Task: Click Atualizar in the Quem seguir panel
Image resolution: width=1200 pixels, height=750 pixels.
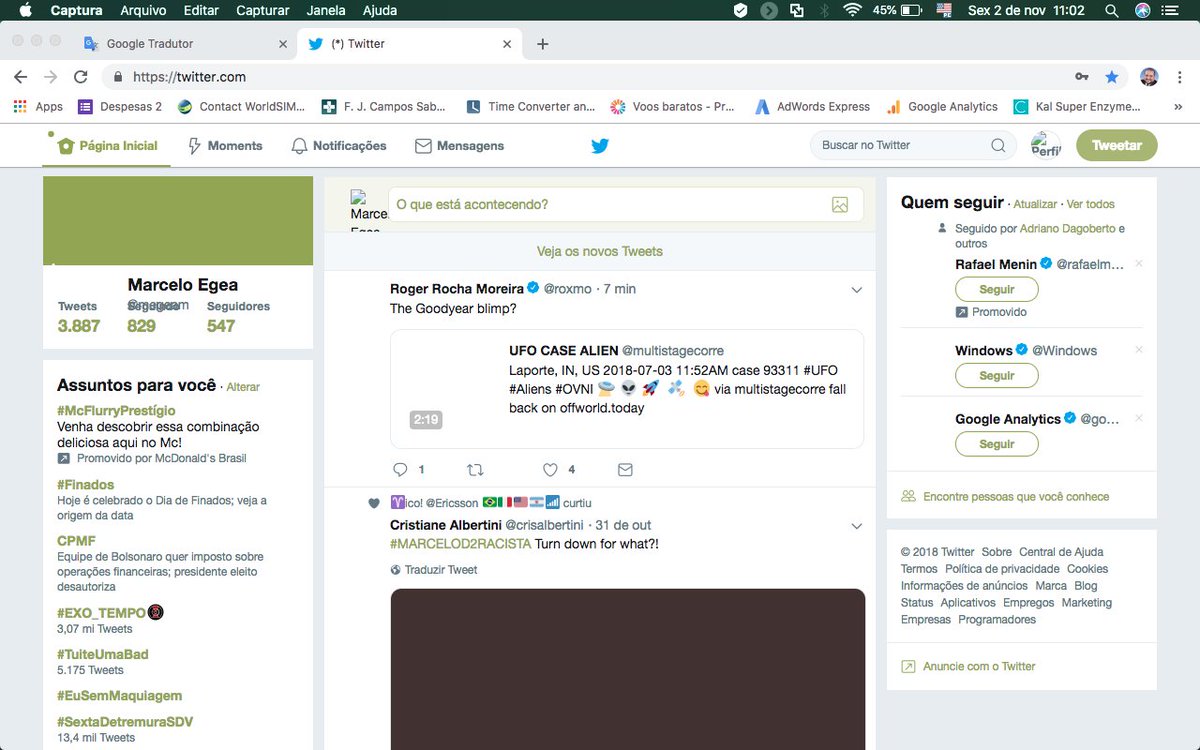Action: tap(1035, 204)
